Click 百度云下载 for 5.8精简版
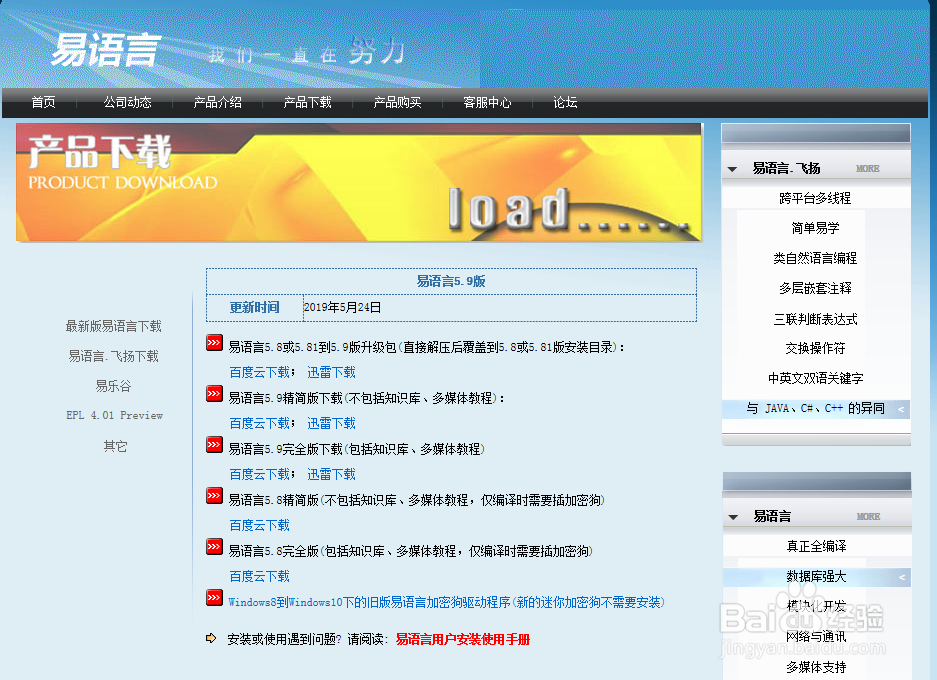 point(259,525)
